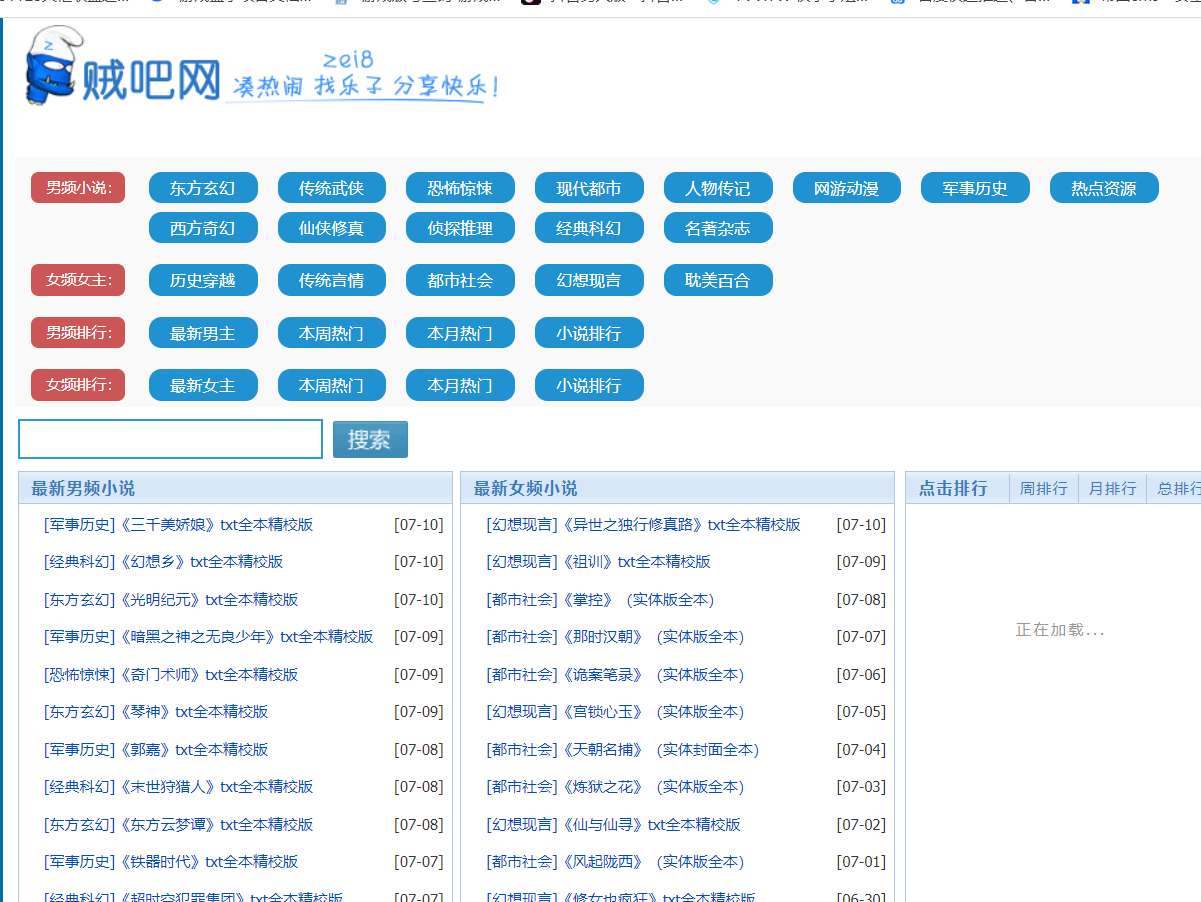
Task: Open 最新女主 in female rankings
Action: [203, 385]
